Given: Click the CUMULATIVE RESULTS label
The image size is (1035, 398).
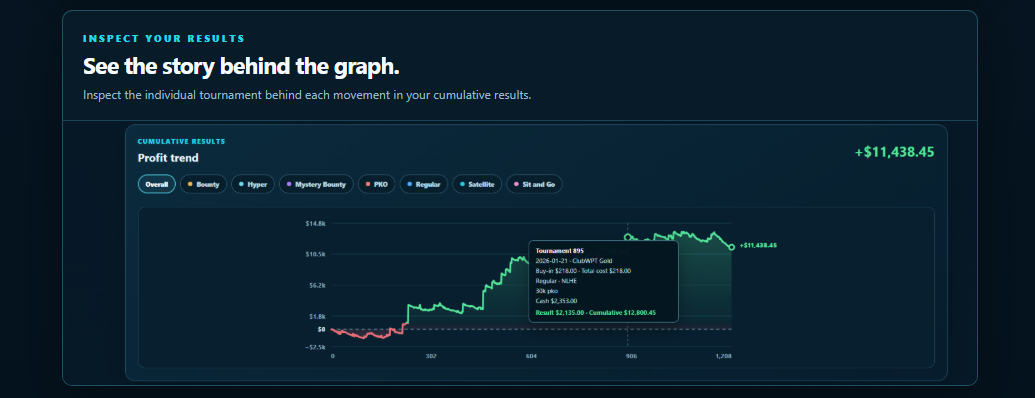Looking at the screenshot, I should (181, 141).
